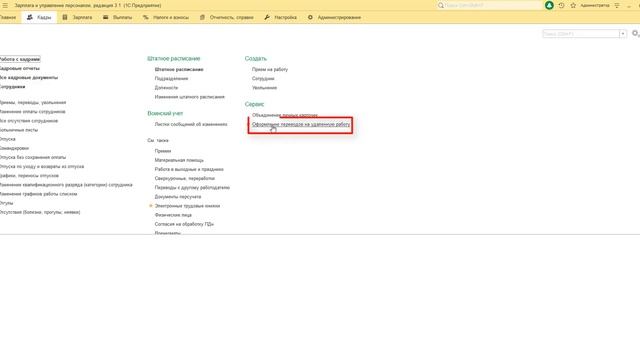Open Работа с кадрами link
The height and width of the screenshot is (360, 640).
[20, 59]
